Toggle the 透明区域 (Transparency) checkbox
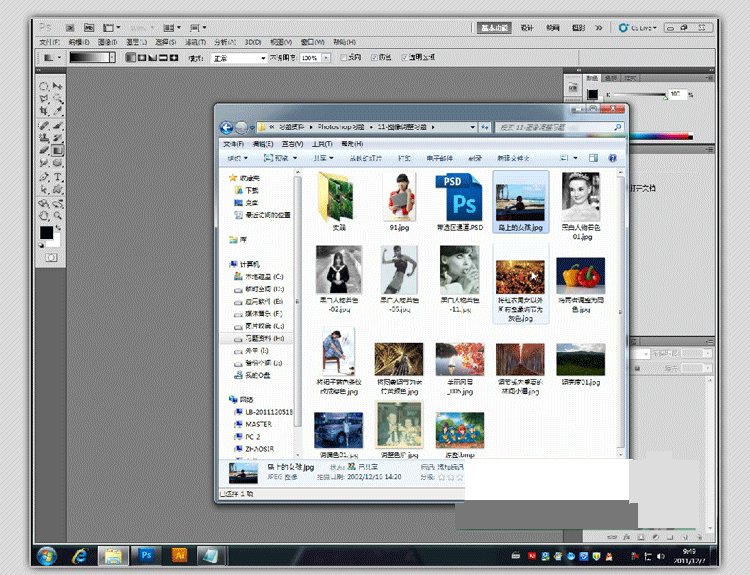This screenshot has height=575, width=750. coord(404,59)
